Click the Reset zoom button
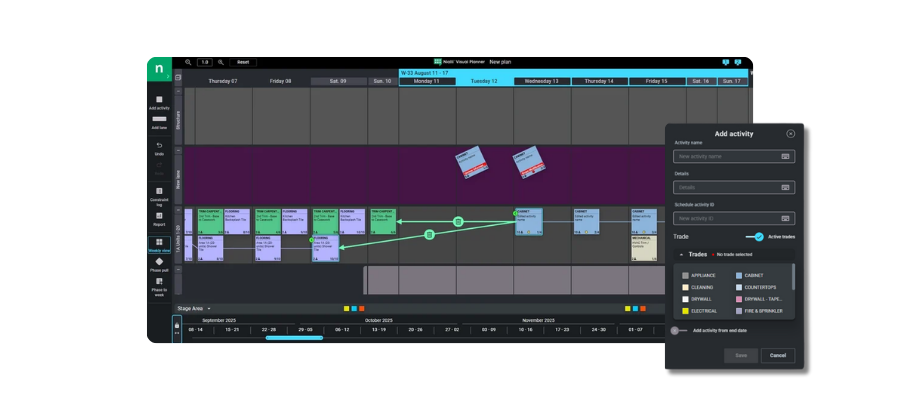 [242, 62]
